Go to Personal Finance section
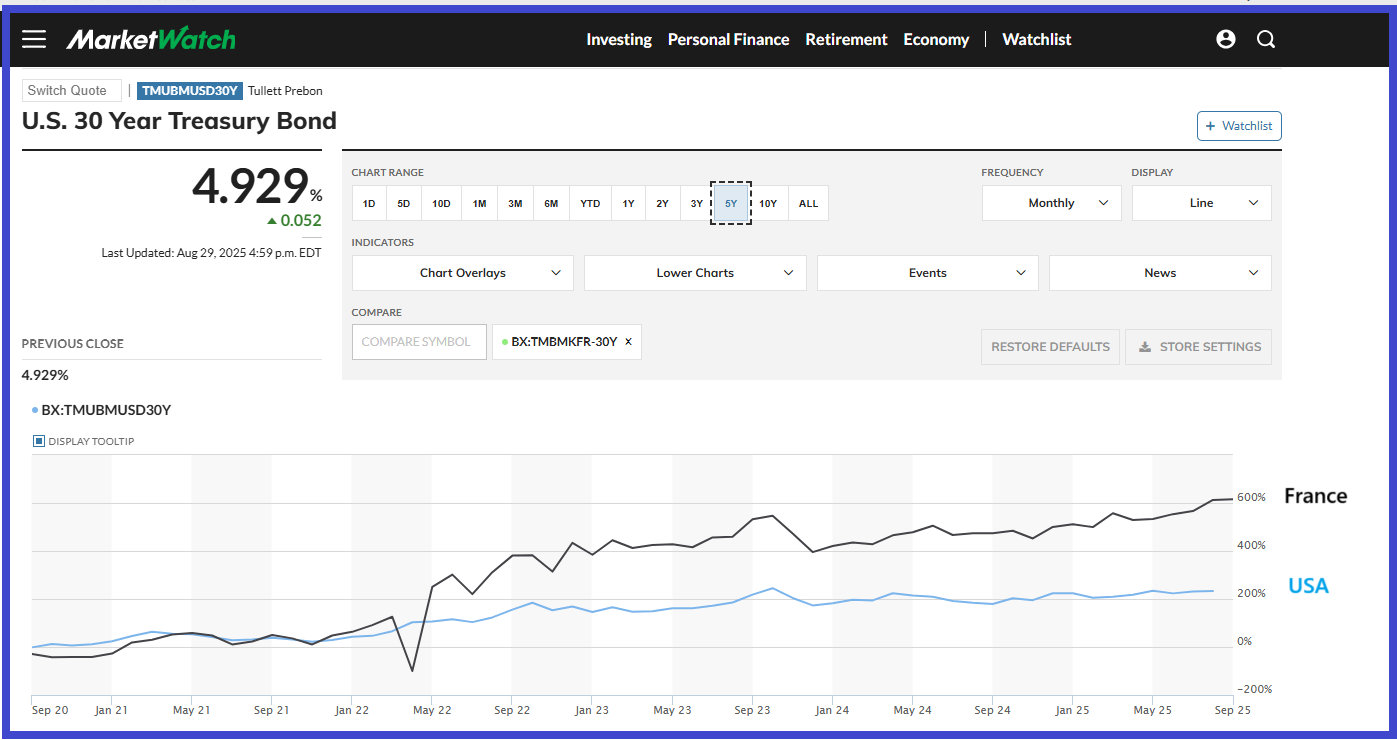This screenshot has width=1397, height=740. pyautogui.click(x=728, y=39)
